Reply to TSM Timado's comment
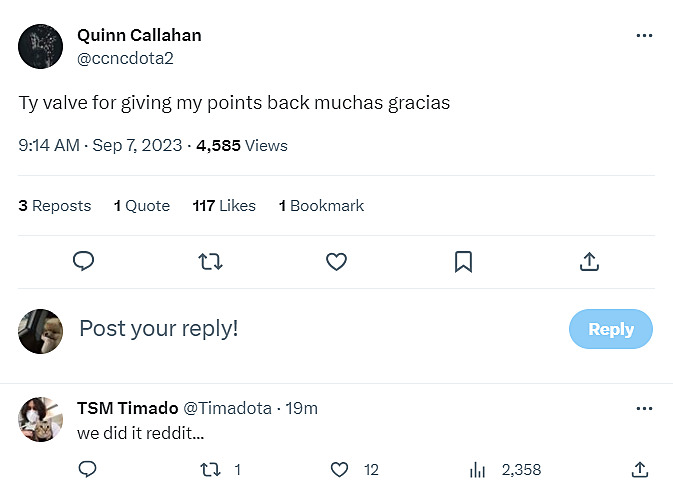 point(87,469)
